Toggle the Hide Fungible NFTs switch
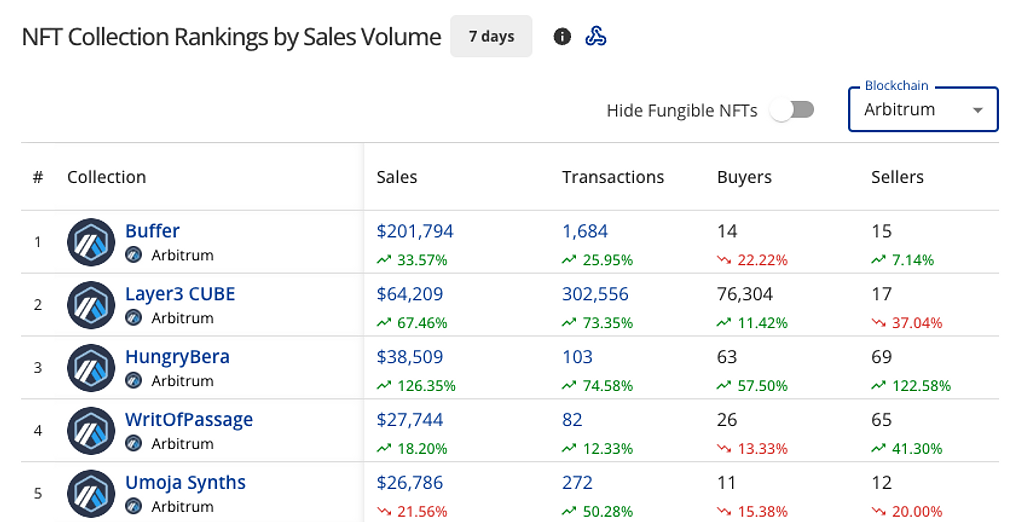 792,110
